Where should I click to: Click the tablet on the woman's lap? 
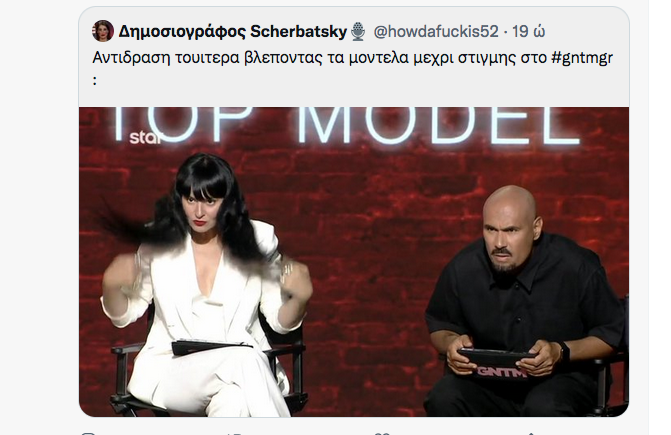210,347
